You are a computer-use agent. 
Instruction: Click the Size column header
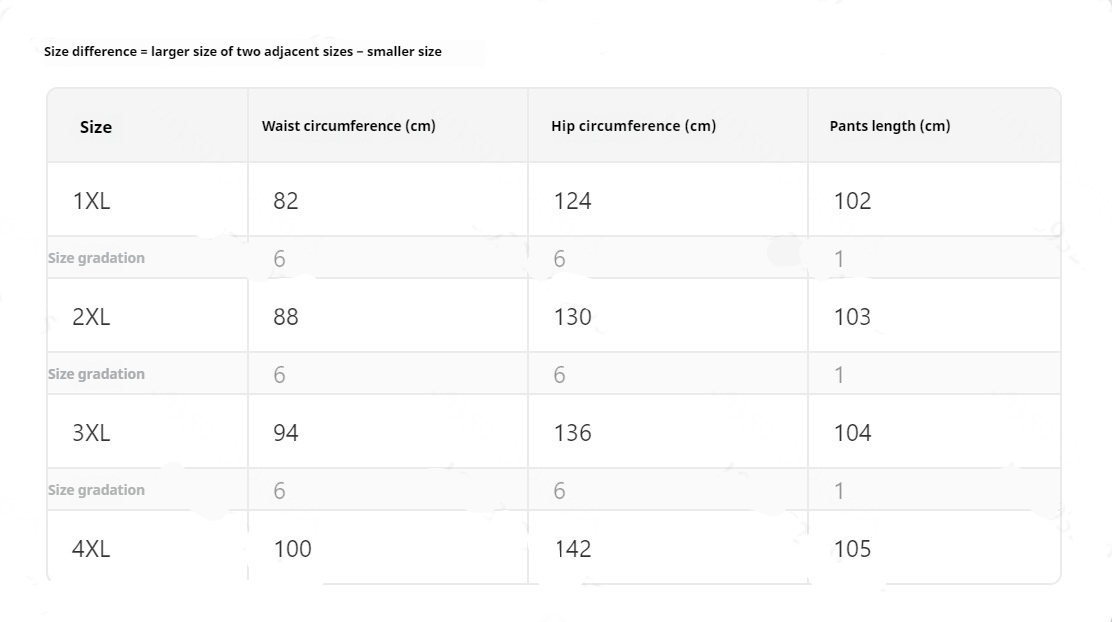pyautogui.click(x=96, y=127)
